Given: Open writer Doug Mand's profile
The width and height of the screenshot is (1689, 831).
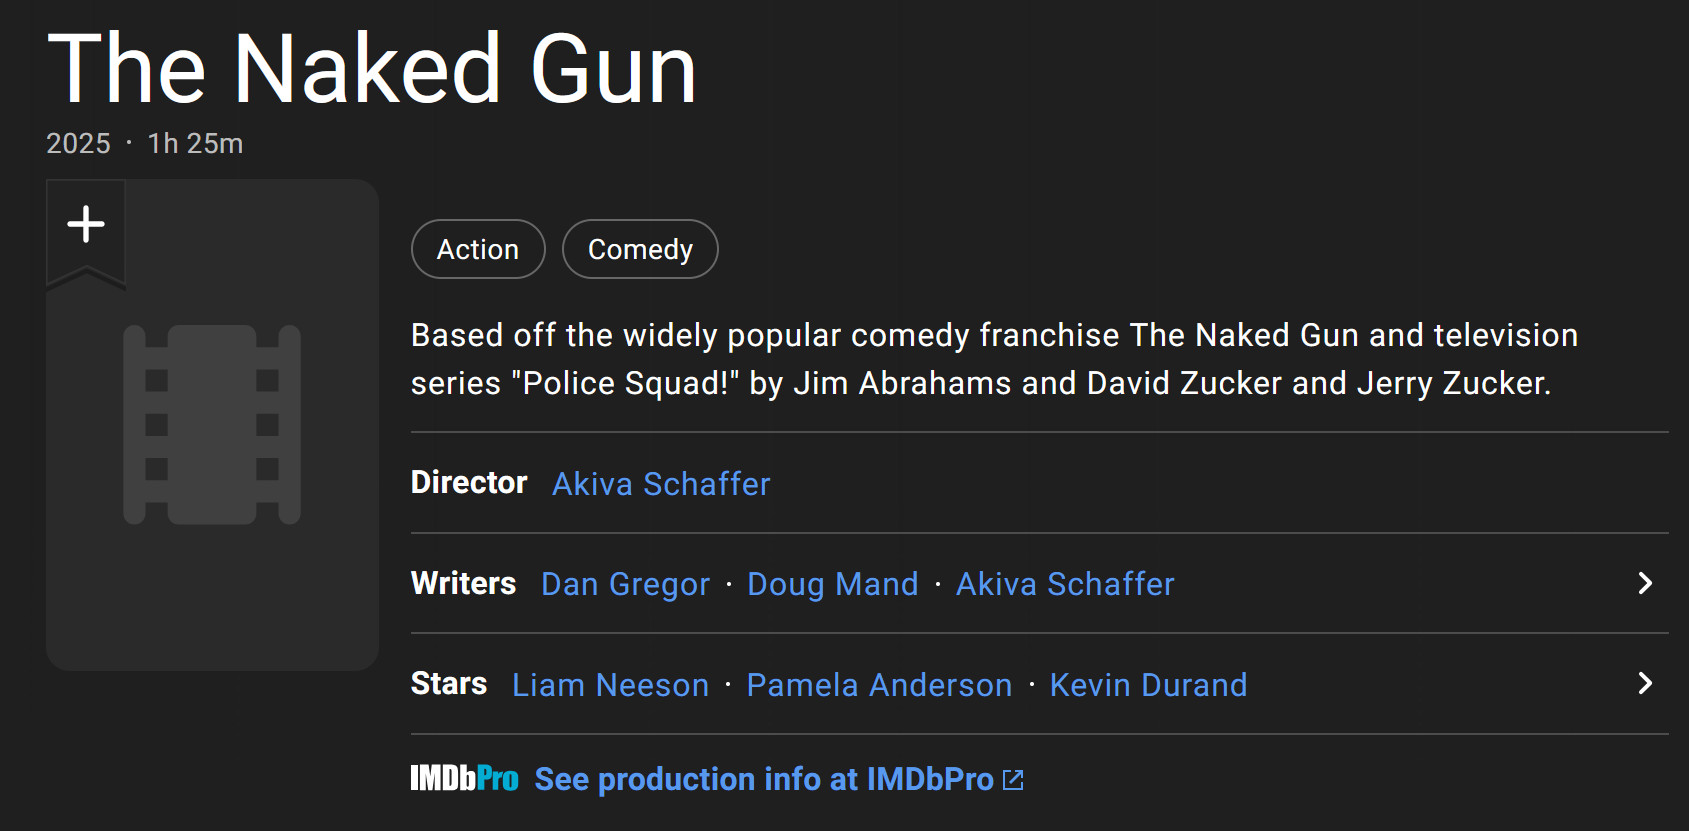Looking at the screenshot, I should (832, 584).
